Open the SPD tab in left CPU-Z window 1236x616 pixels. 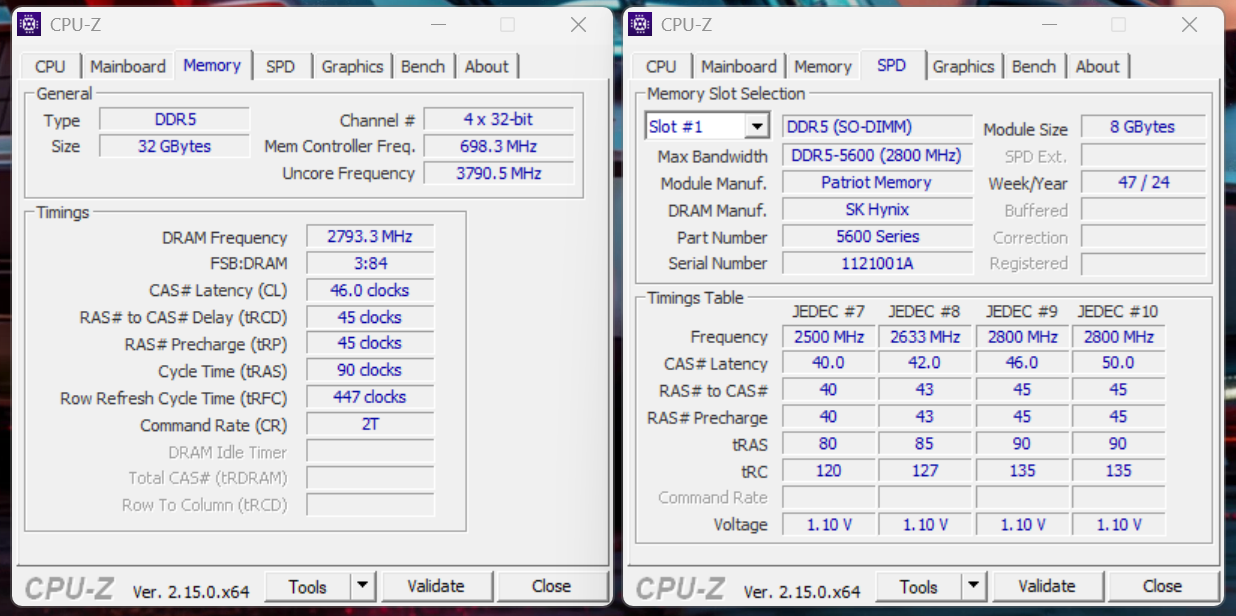pos(281,67)
